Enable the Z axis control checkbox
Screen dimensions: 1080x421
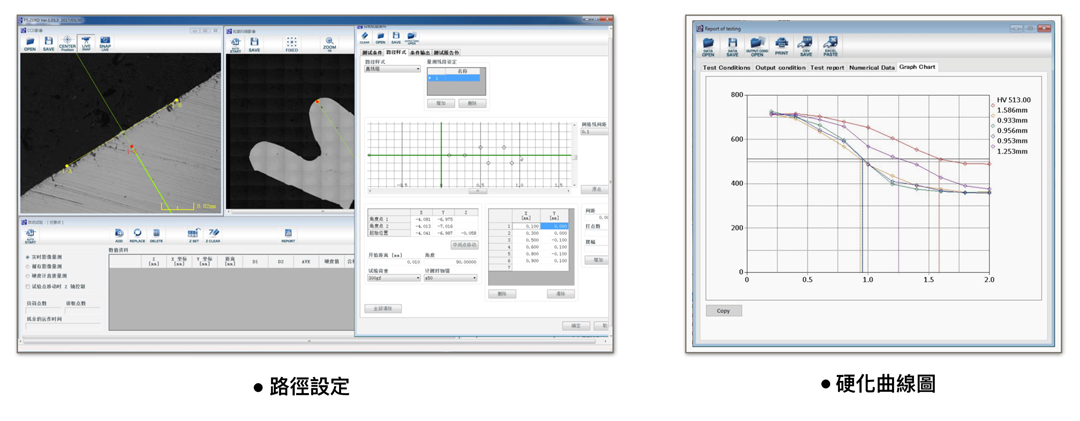[28, 285]
